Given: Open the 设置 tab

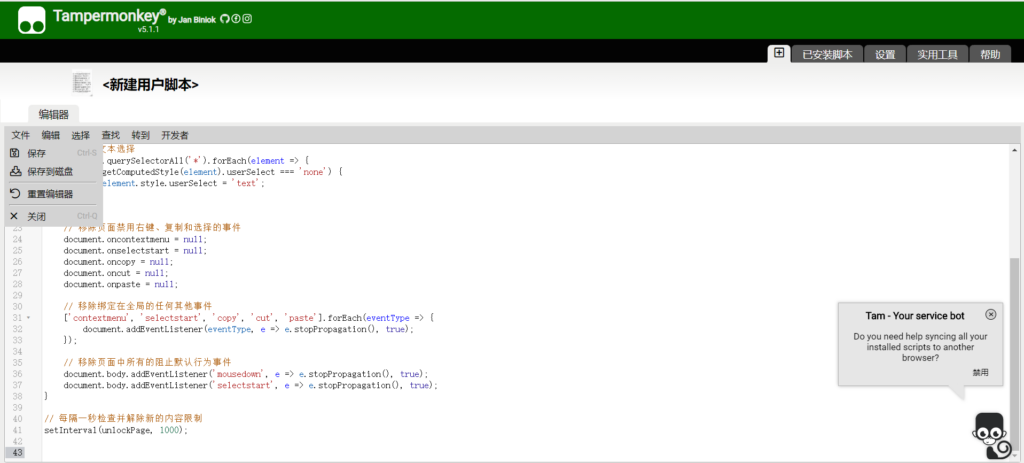Looking at the screenshot, I should 885,54.
